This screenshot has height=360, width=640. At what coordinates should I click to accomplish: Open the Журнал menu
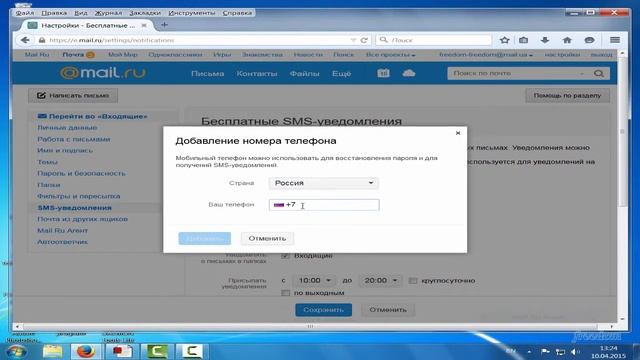tap(108, 13)
